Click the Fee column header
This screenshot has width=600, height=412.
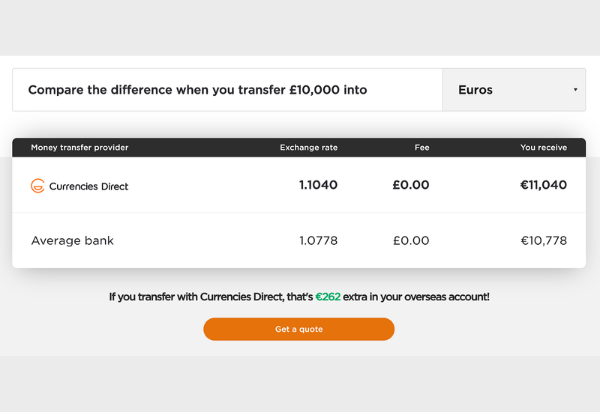pyautogui.click(x=421, y=148)
